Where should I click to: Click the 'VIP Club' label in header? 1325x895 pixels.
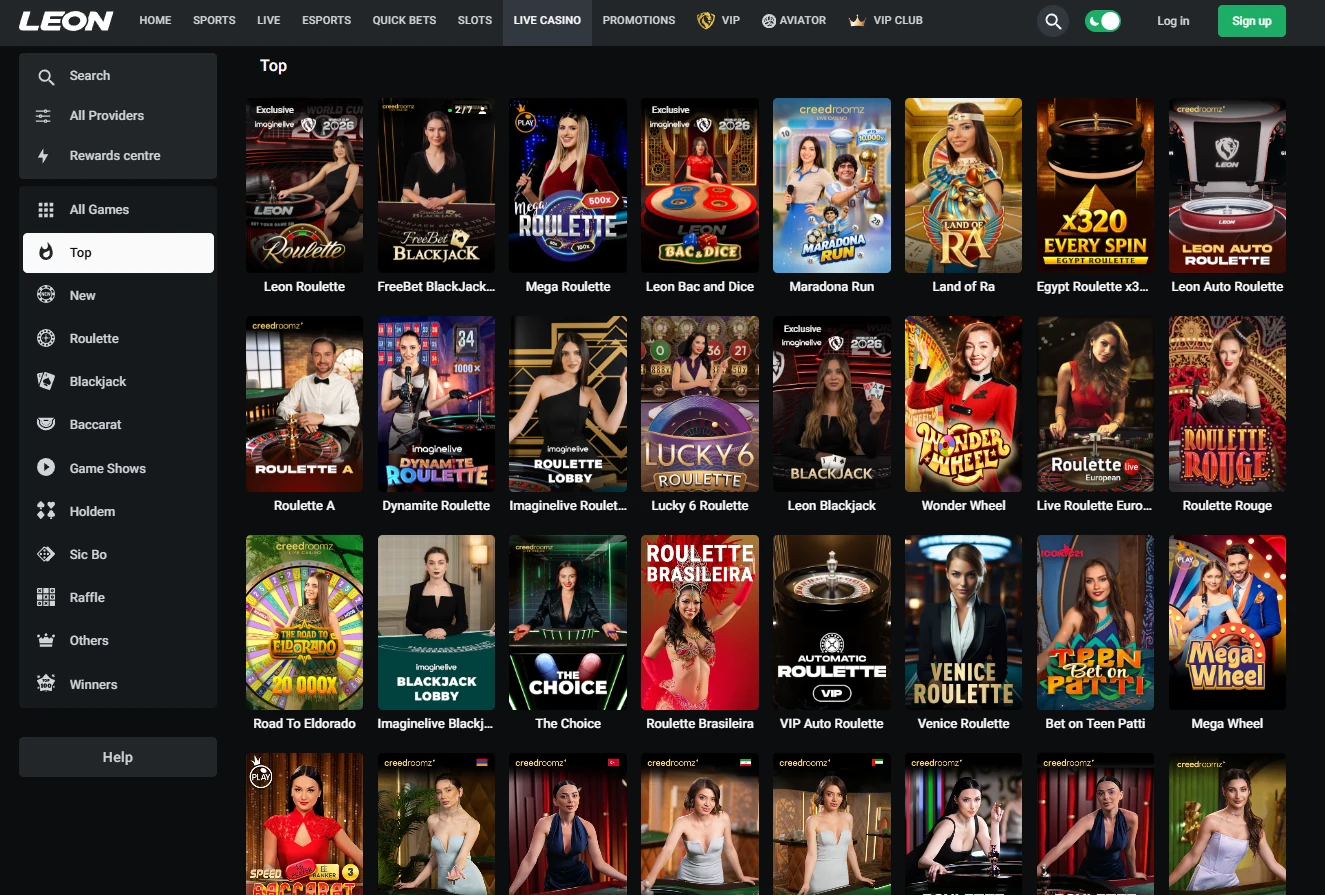coord(898,20)
